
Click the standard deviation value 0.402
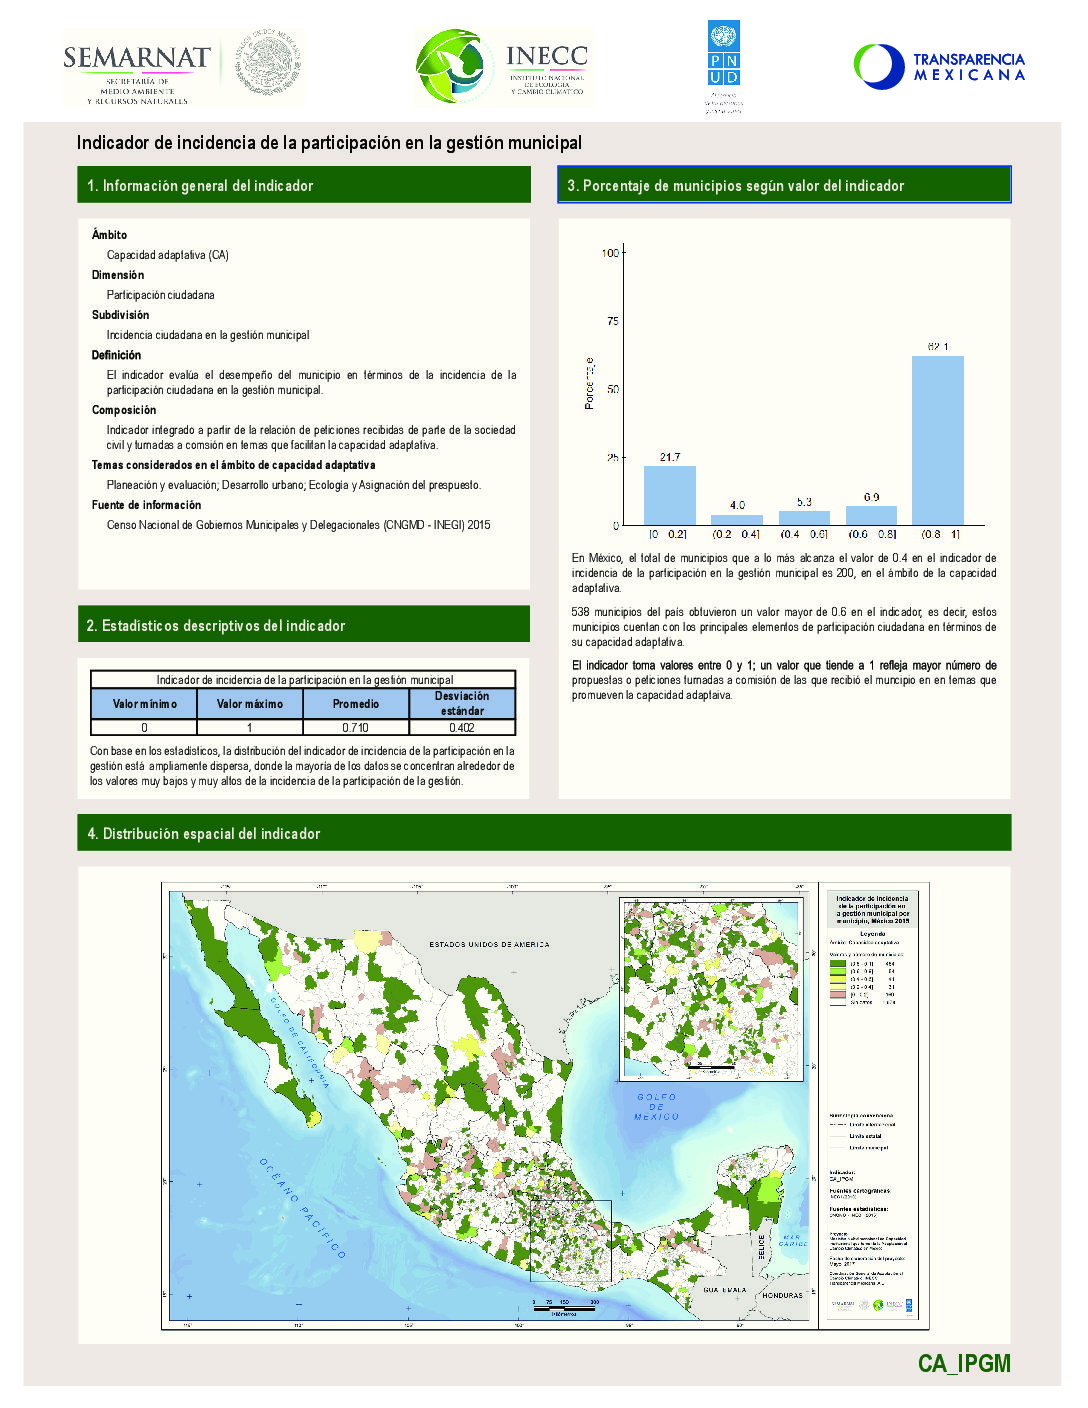(462, 728)
